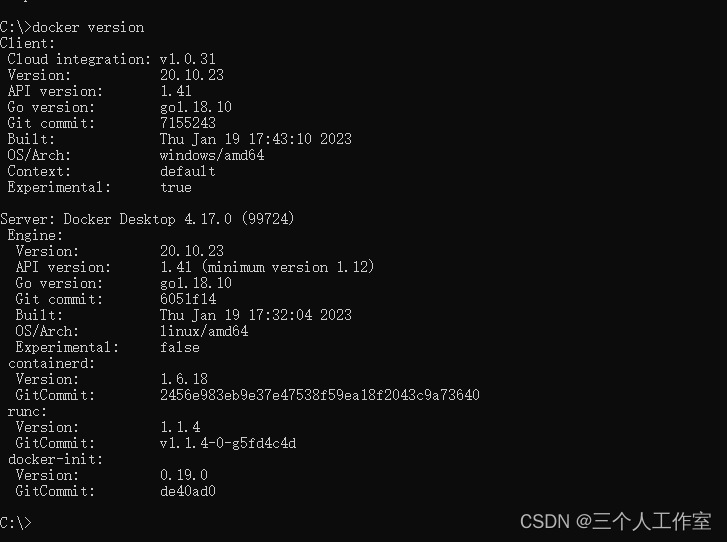This screenshot has width=727, height=542.
Task: Click the docker-init: section heading
Action: [x=55, y=459]
